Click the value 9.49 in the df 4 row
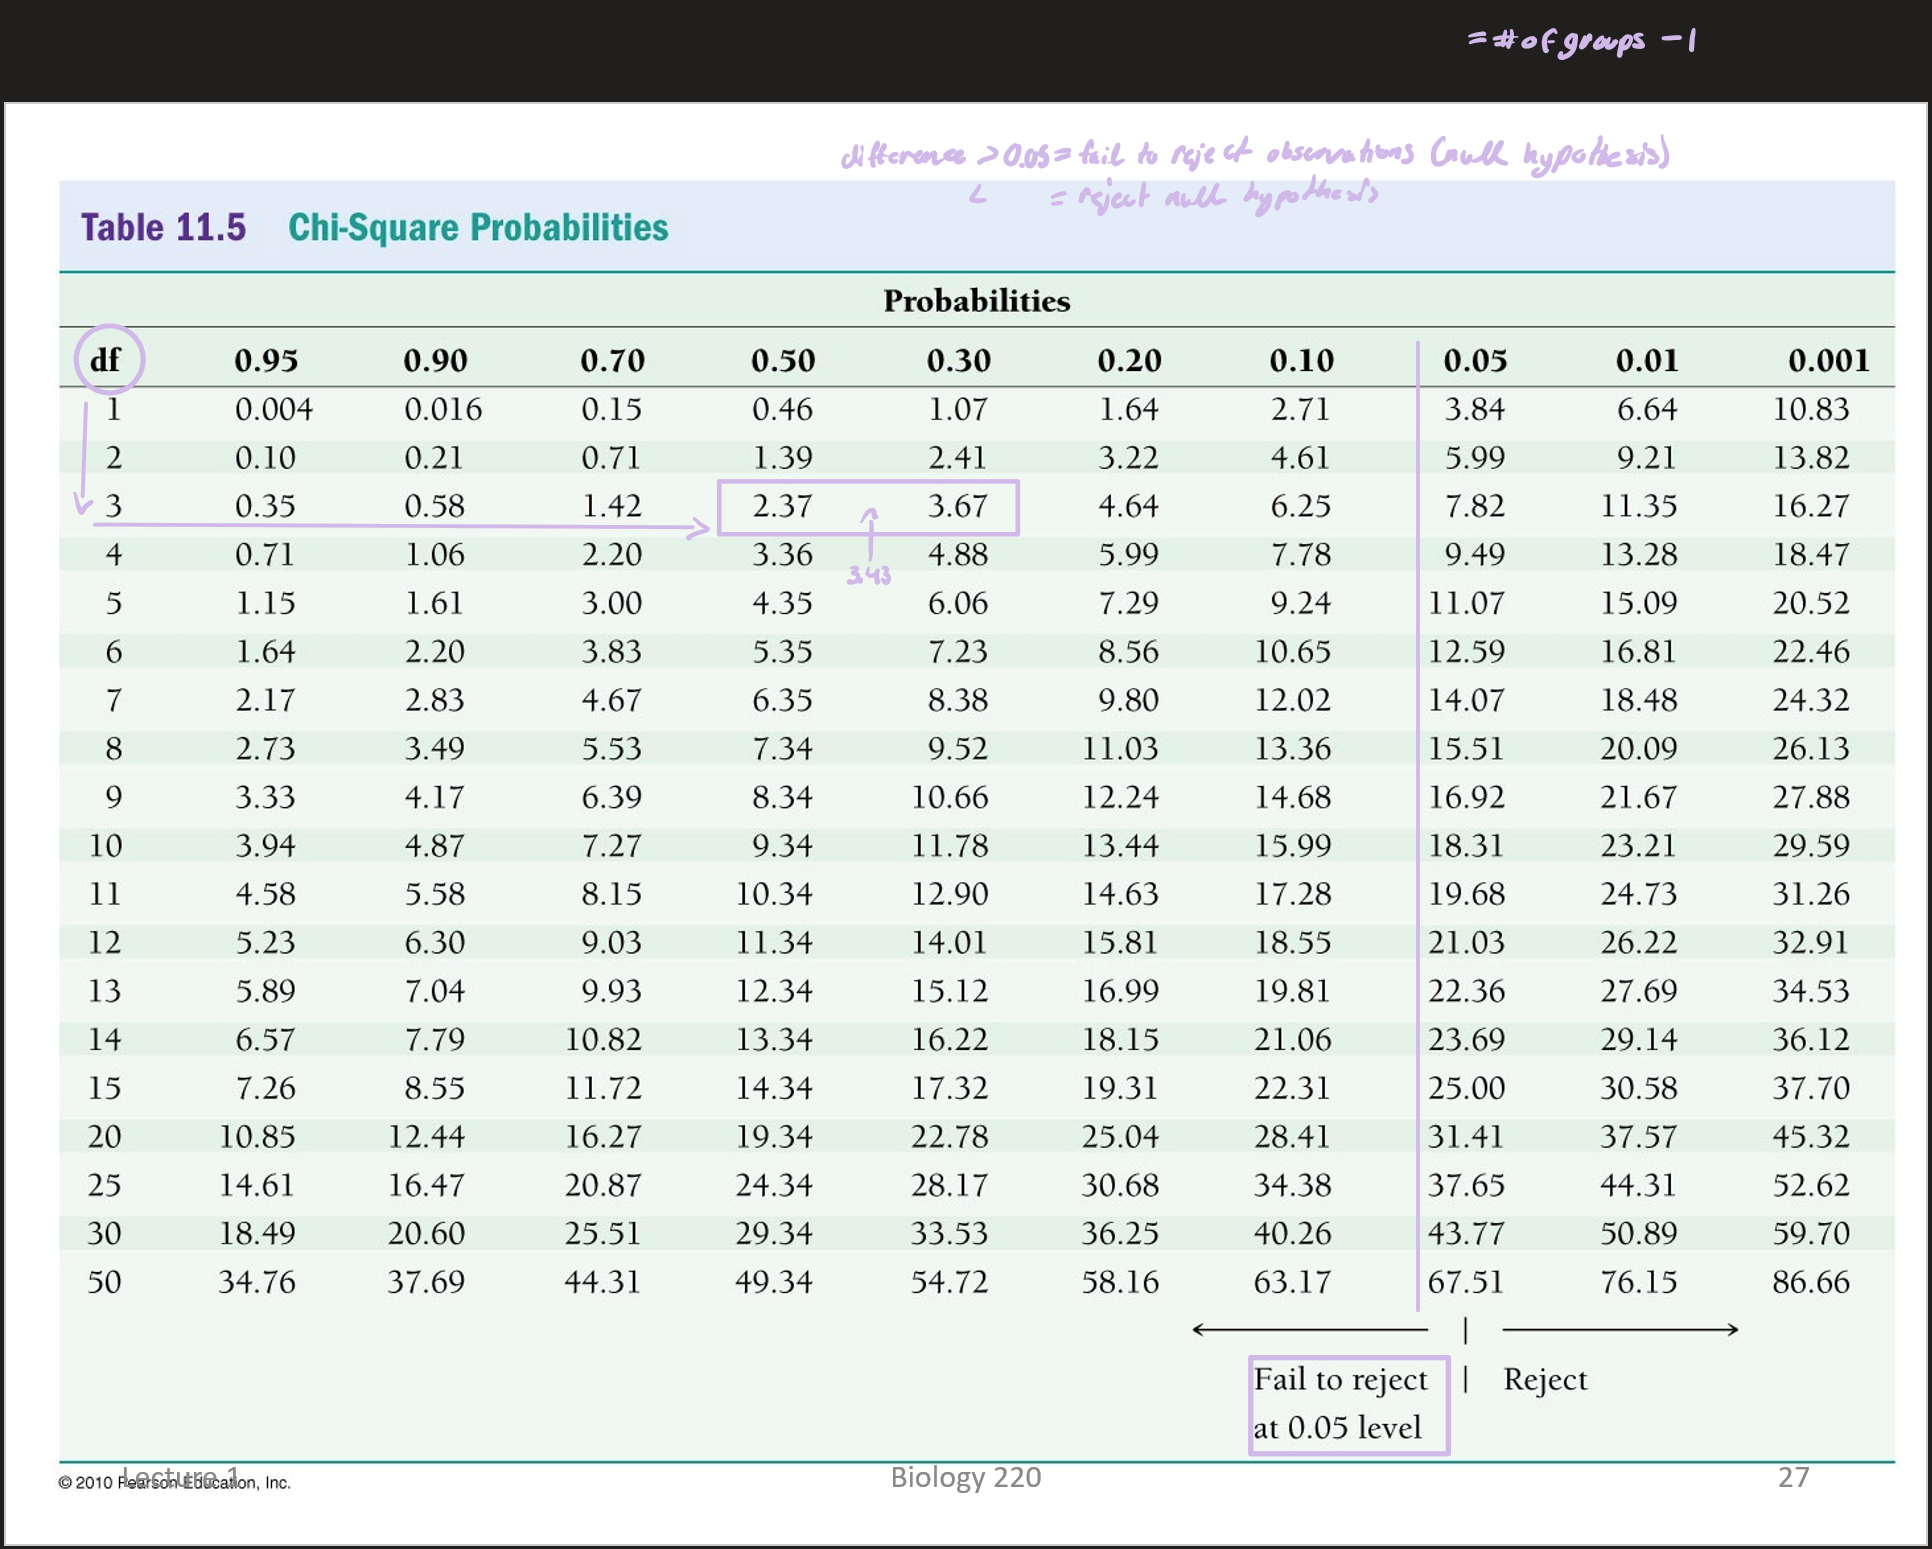This screenshot has width=1932, height=1549. pos(1474,554)
